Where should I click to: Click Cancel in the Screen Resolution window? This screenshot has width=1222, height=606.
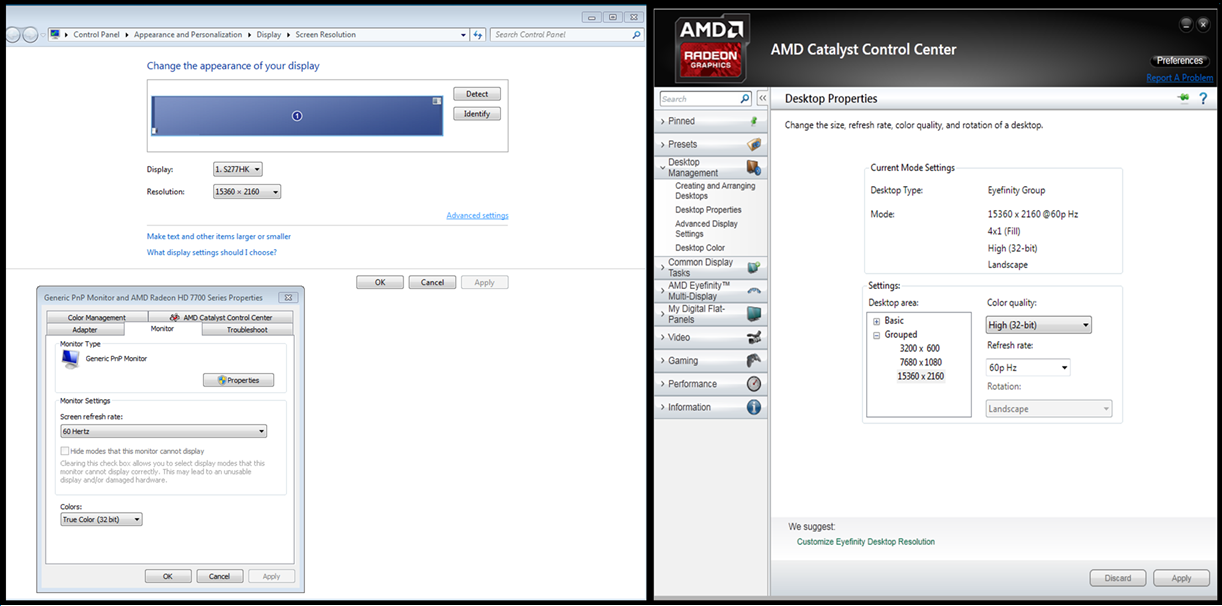(x=432, y=283)
